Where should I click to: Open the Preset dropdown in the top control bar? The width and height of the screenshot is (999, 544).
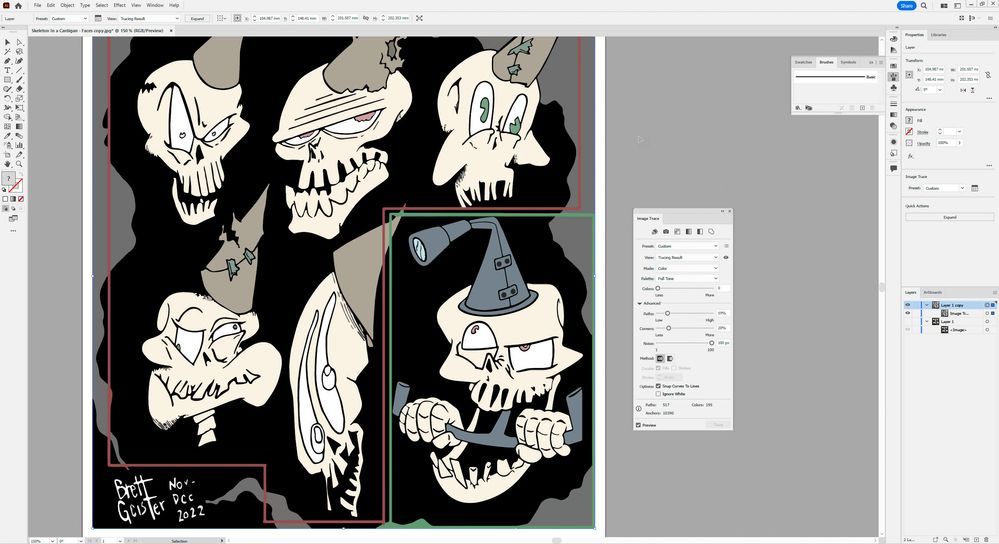pyautogui.click(x=69, y=18)
